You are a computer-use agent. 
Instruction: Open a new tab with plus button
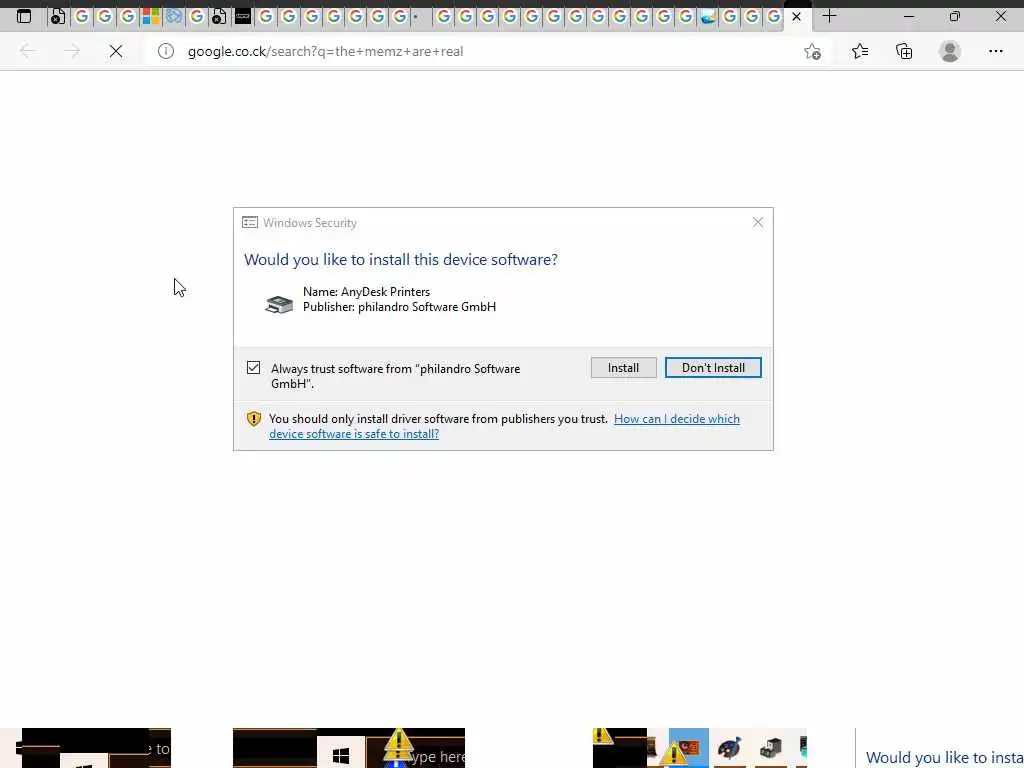click(829, 16)
